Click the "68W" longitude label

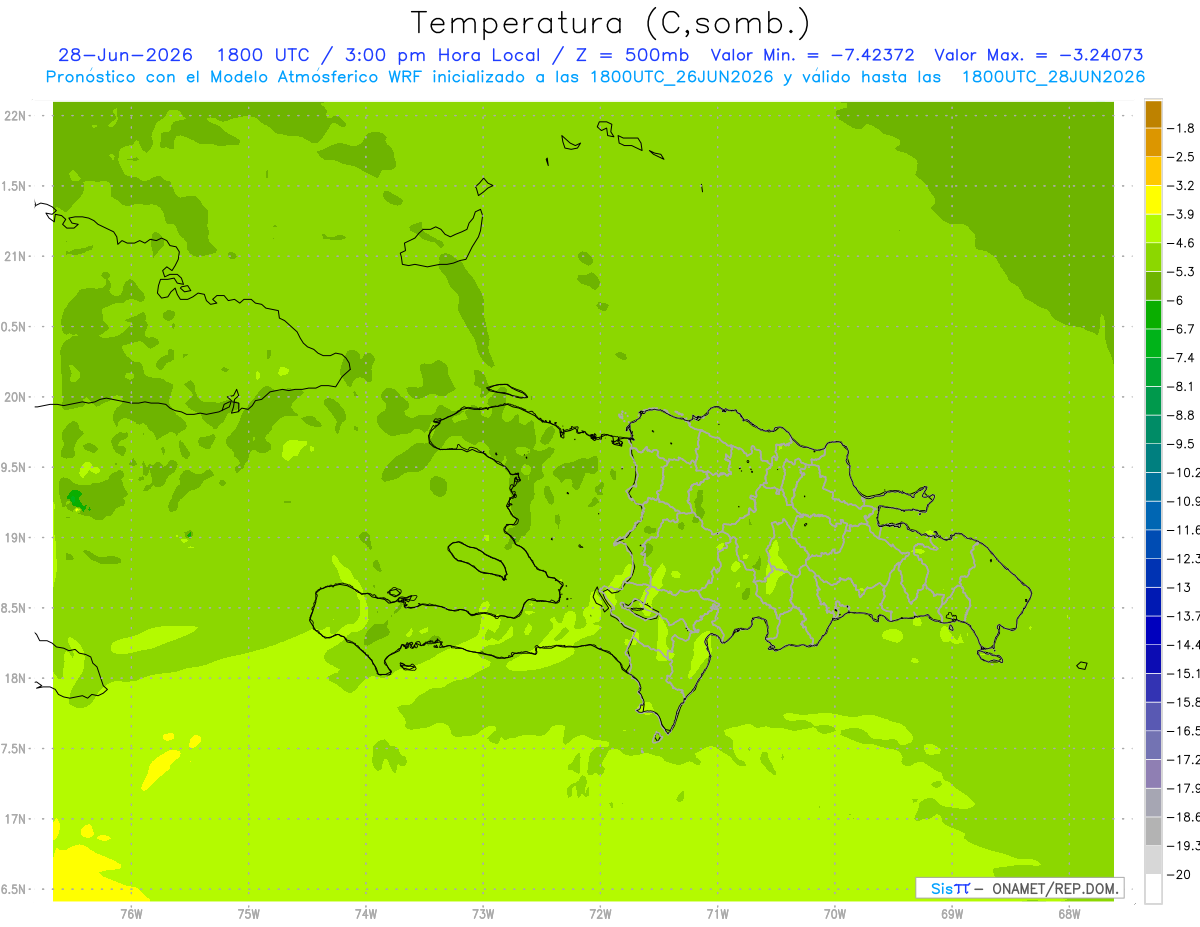[1069, 913]
